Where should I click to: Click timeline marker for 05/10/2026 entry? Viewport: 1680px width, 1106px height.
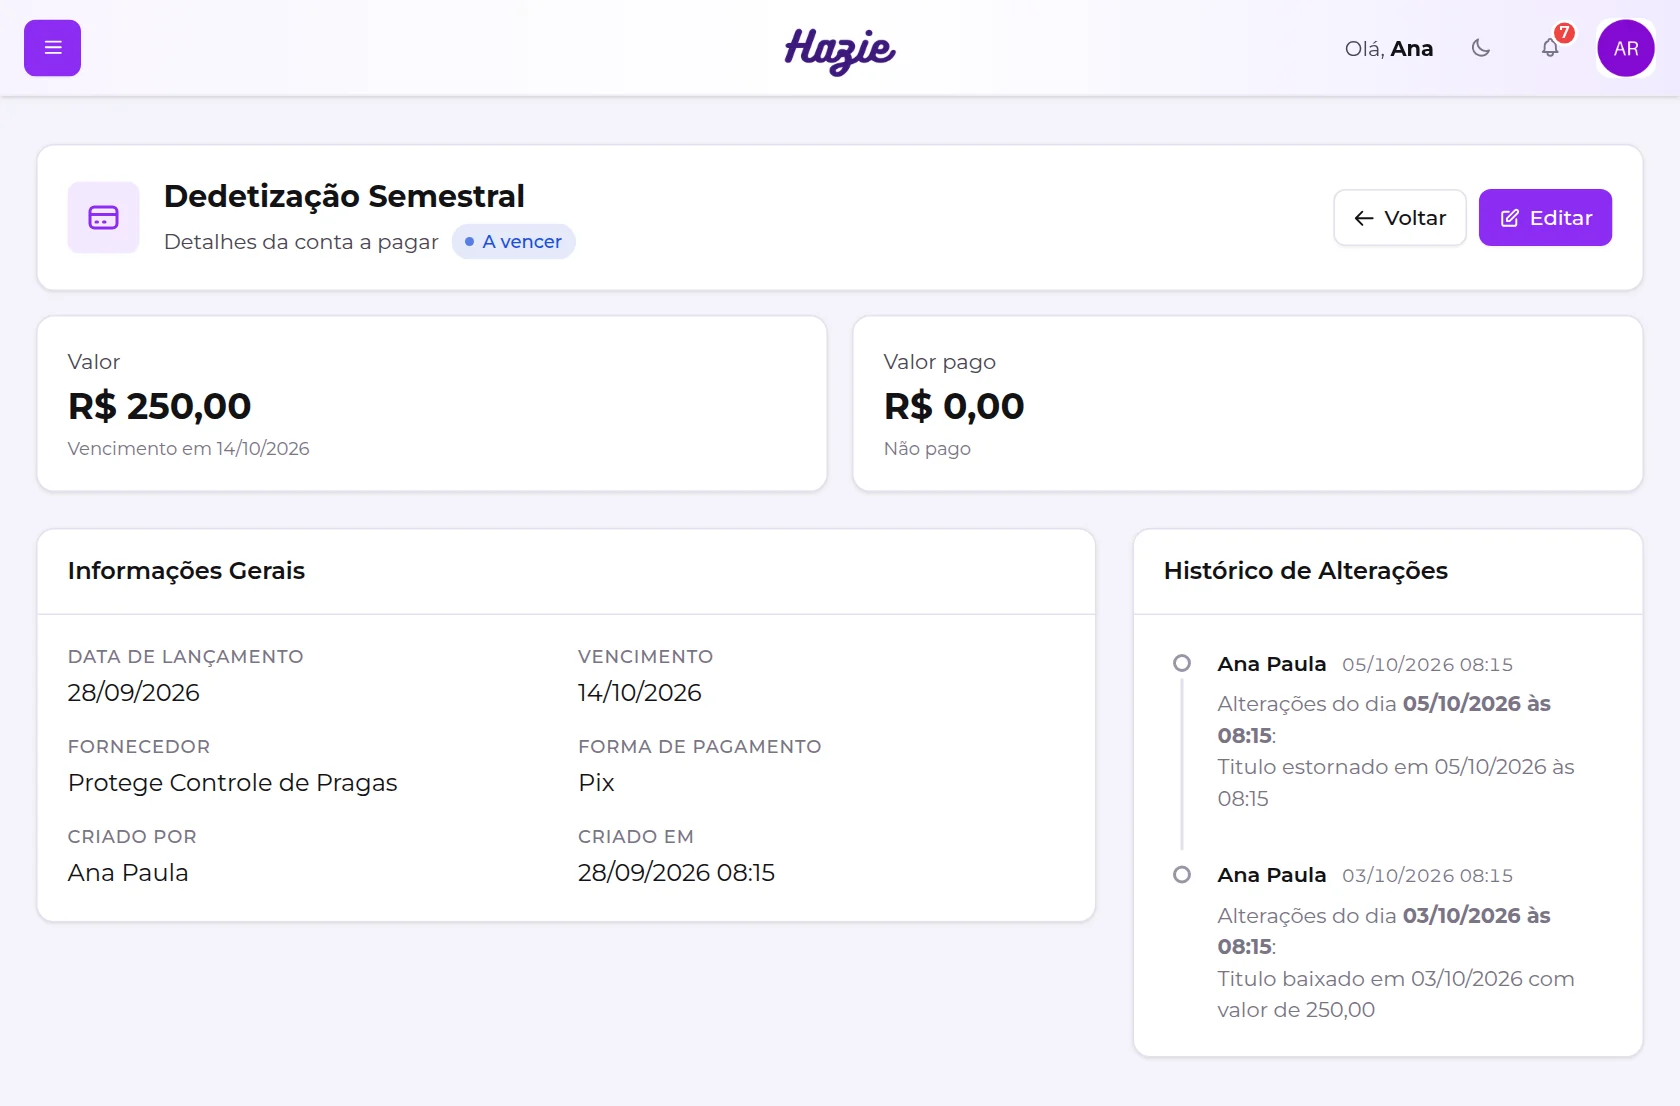(x=1182, y=663)
